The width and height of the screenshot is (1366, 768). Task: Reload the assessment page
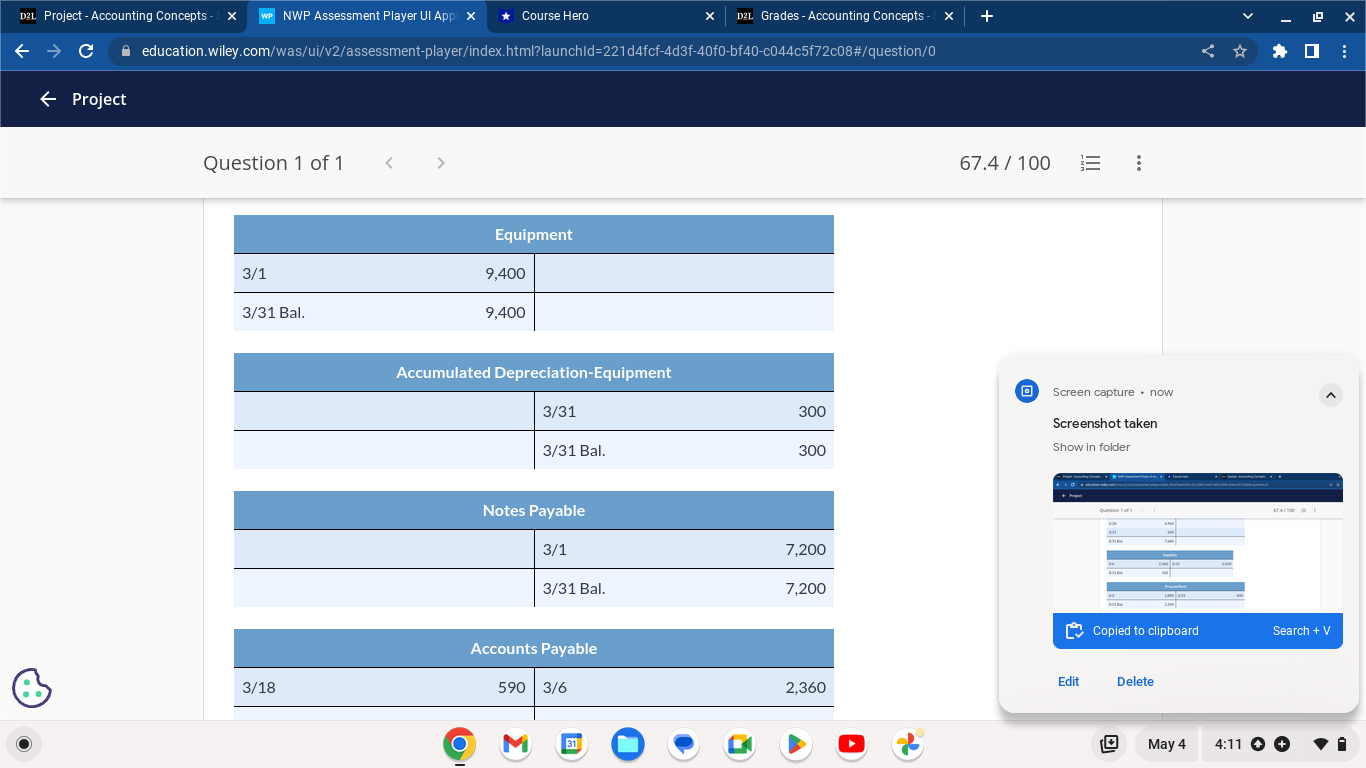(85, 51)
